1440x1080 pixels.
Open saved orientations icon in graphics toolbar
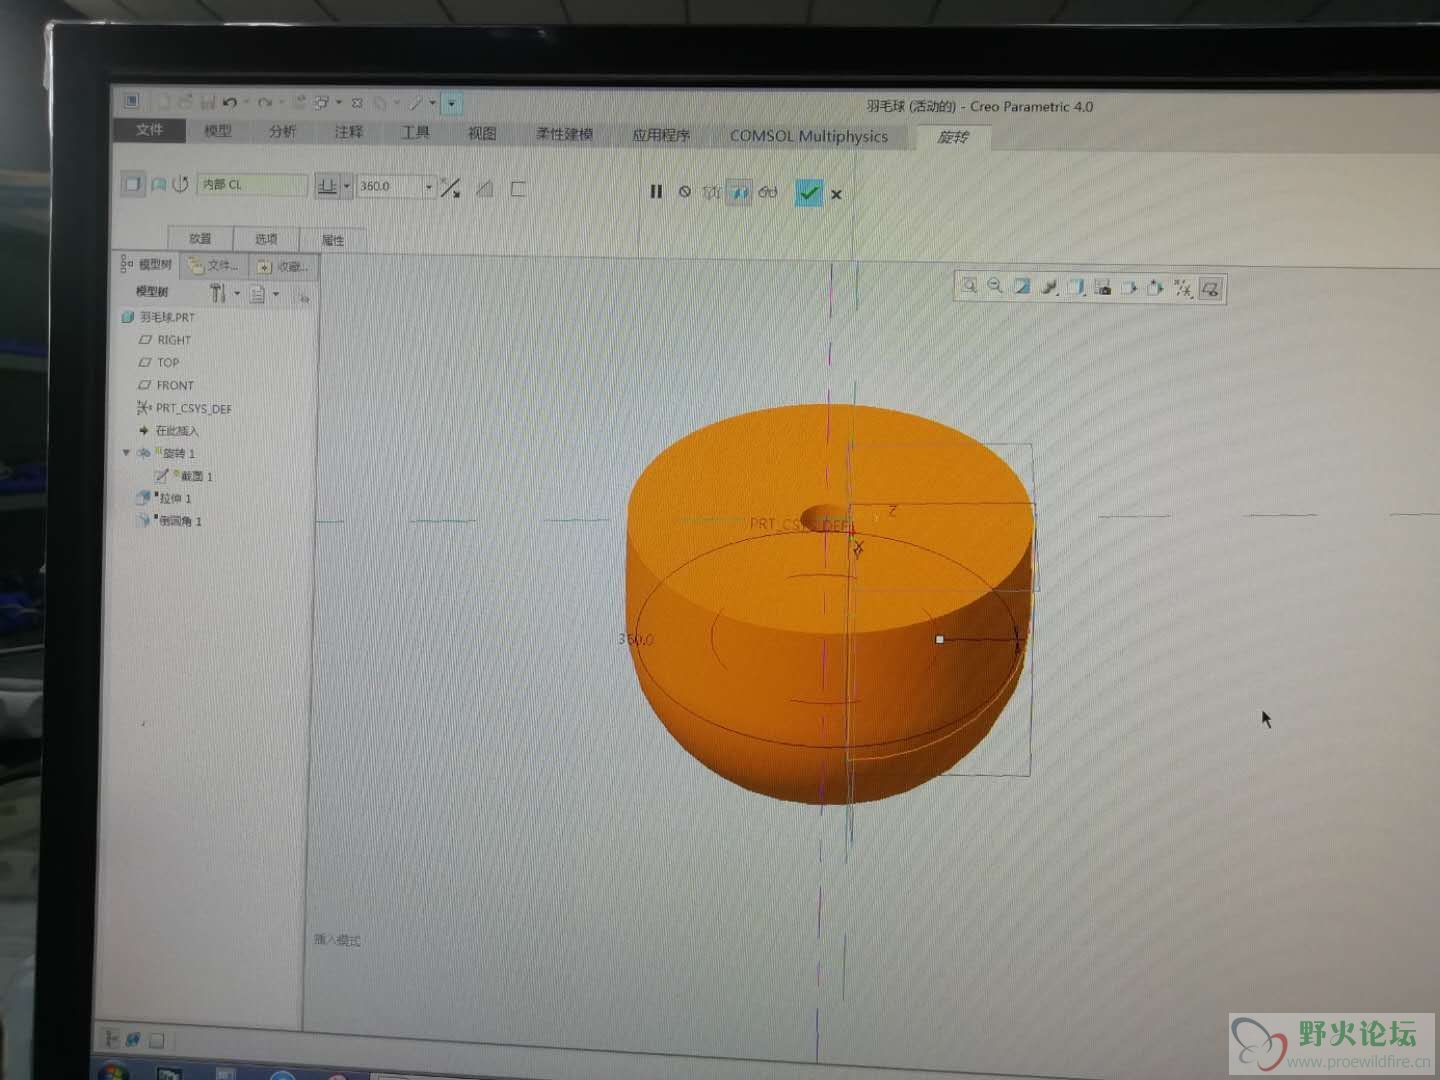coord(1076,288)
